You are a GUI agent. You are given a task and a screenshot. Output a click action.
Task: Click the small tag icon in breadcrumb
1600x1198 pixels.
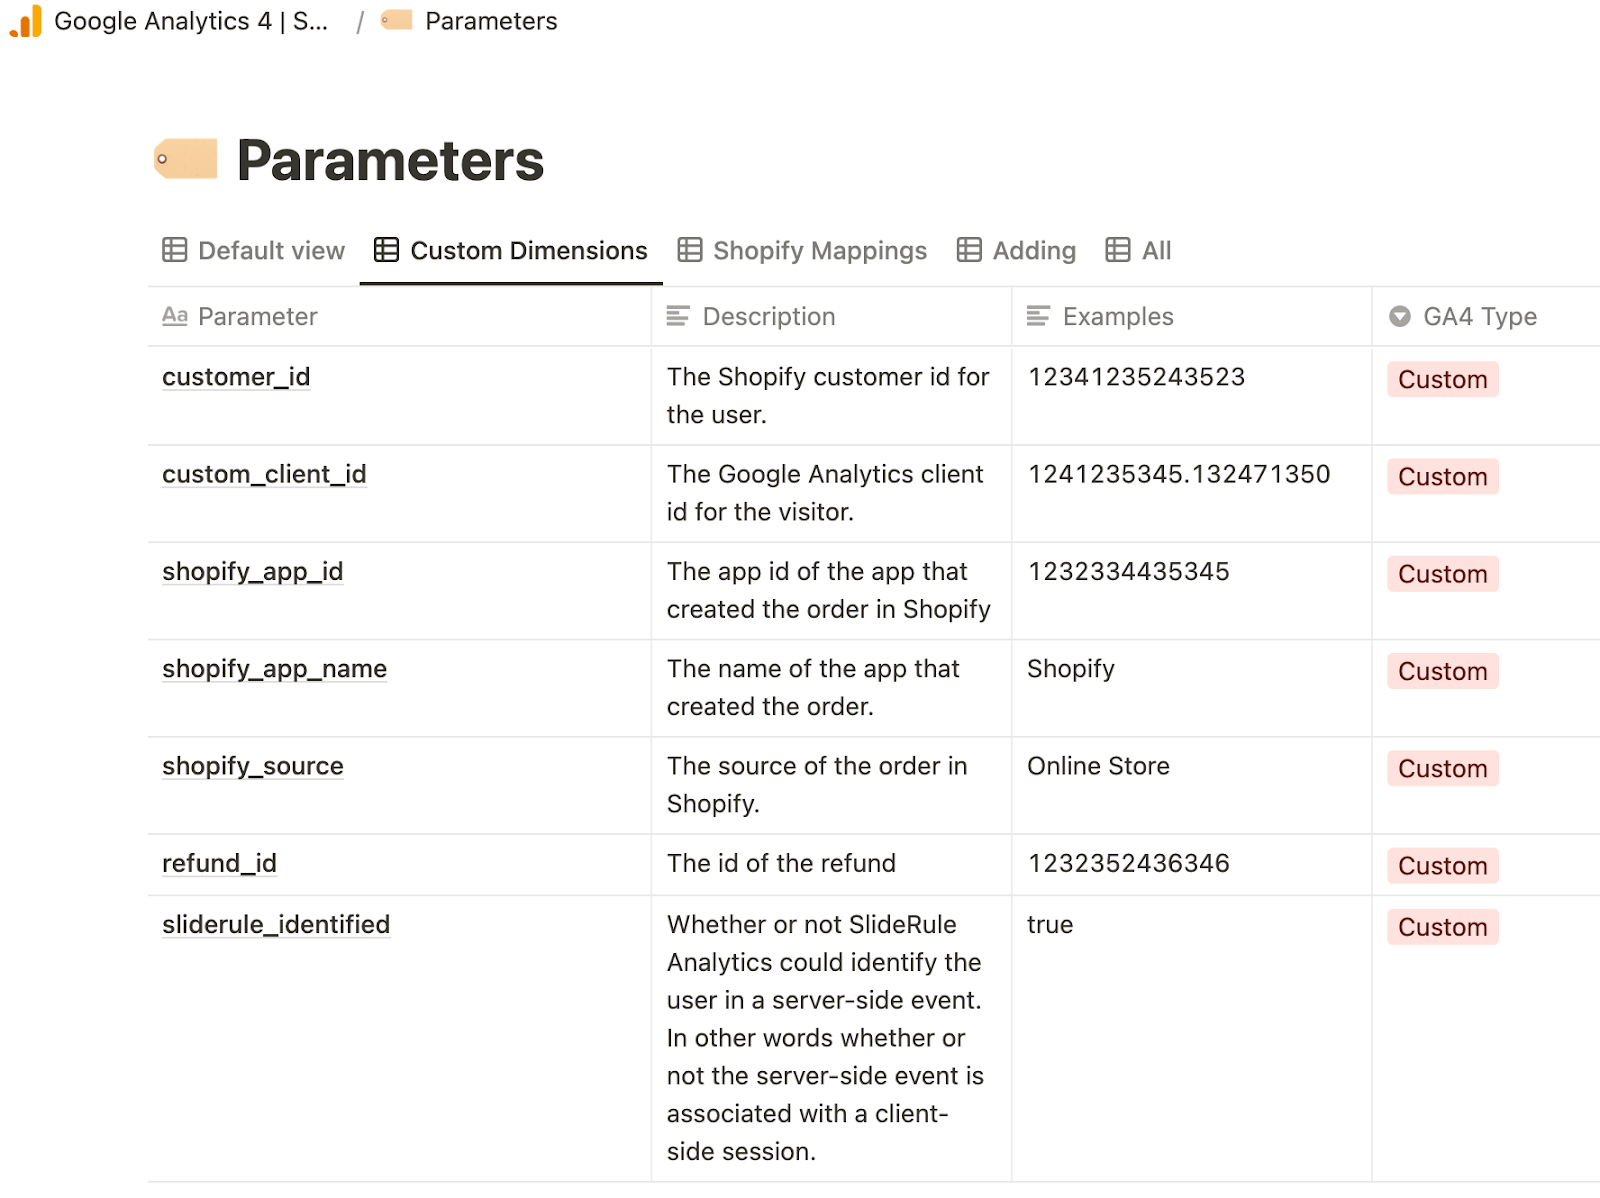[397, 20]
